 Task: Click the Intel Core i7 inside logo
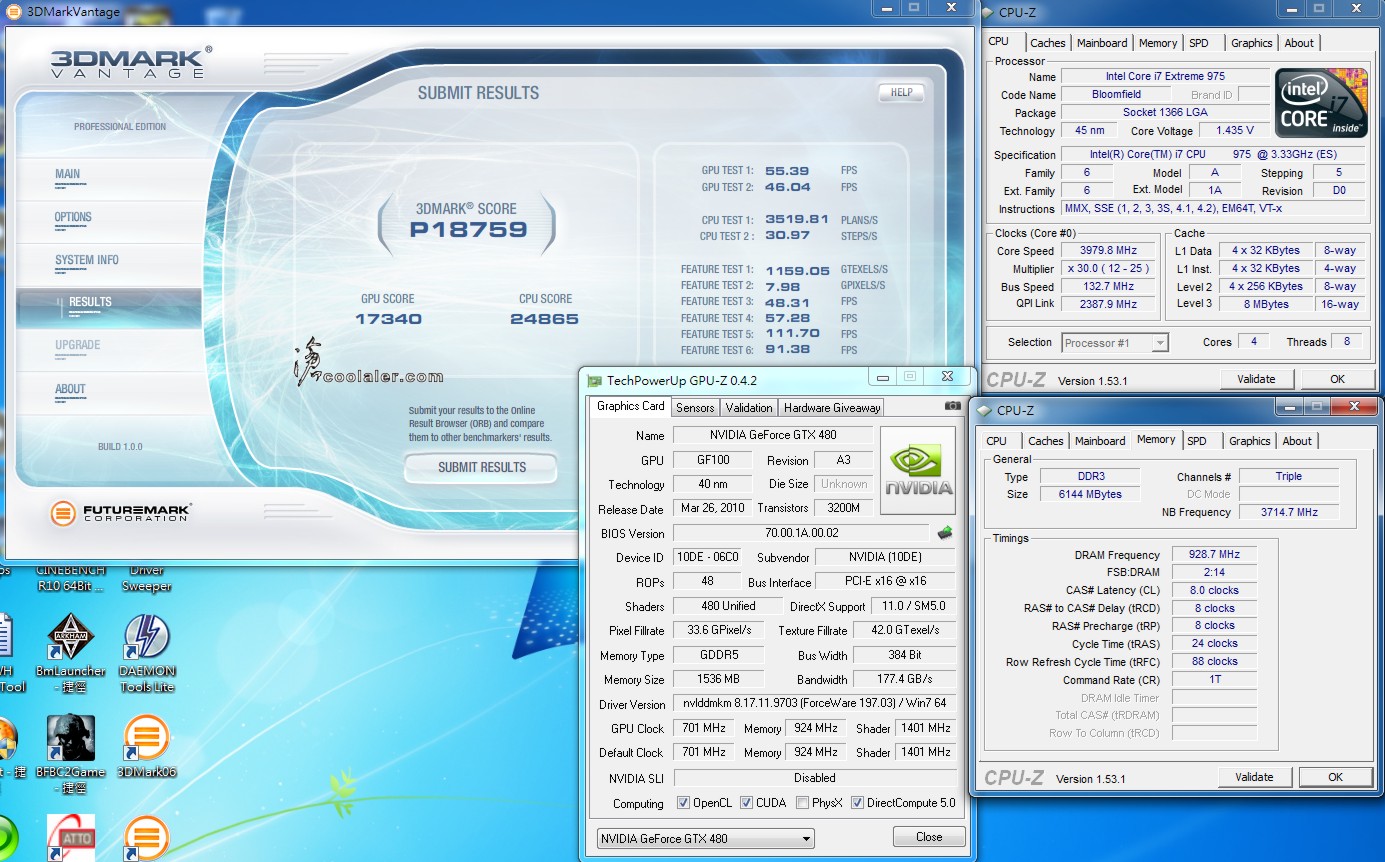1322,103
